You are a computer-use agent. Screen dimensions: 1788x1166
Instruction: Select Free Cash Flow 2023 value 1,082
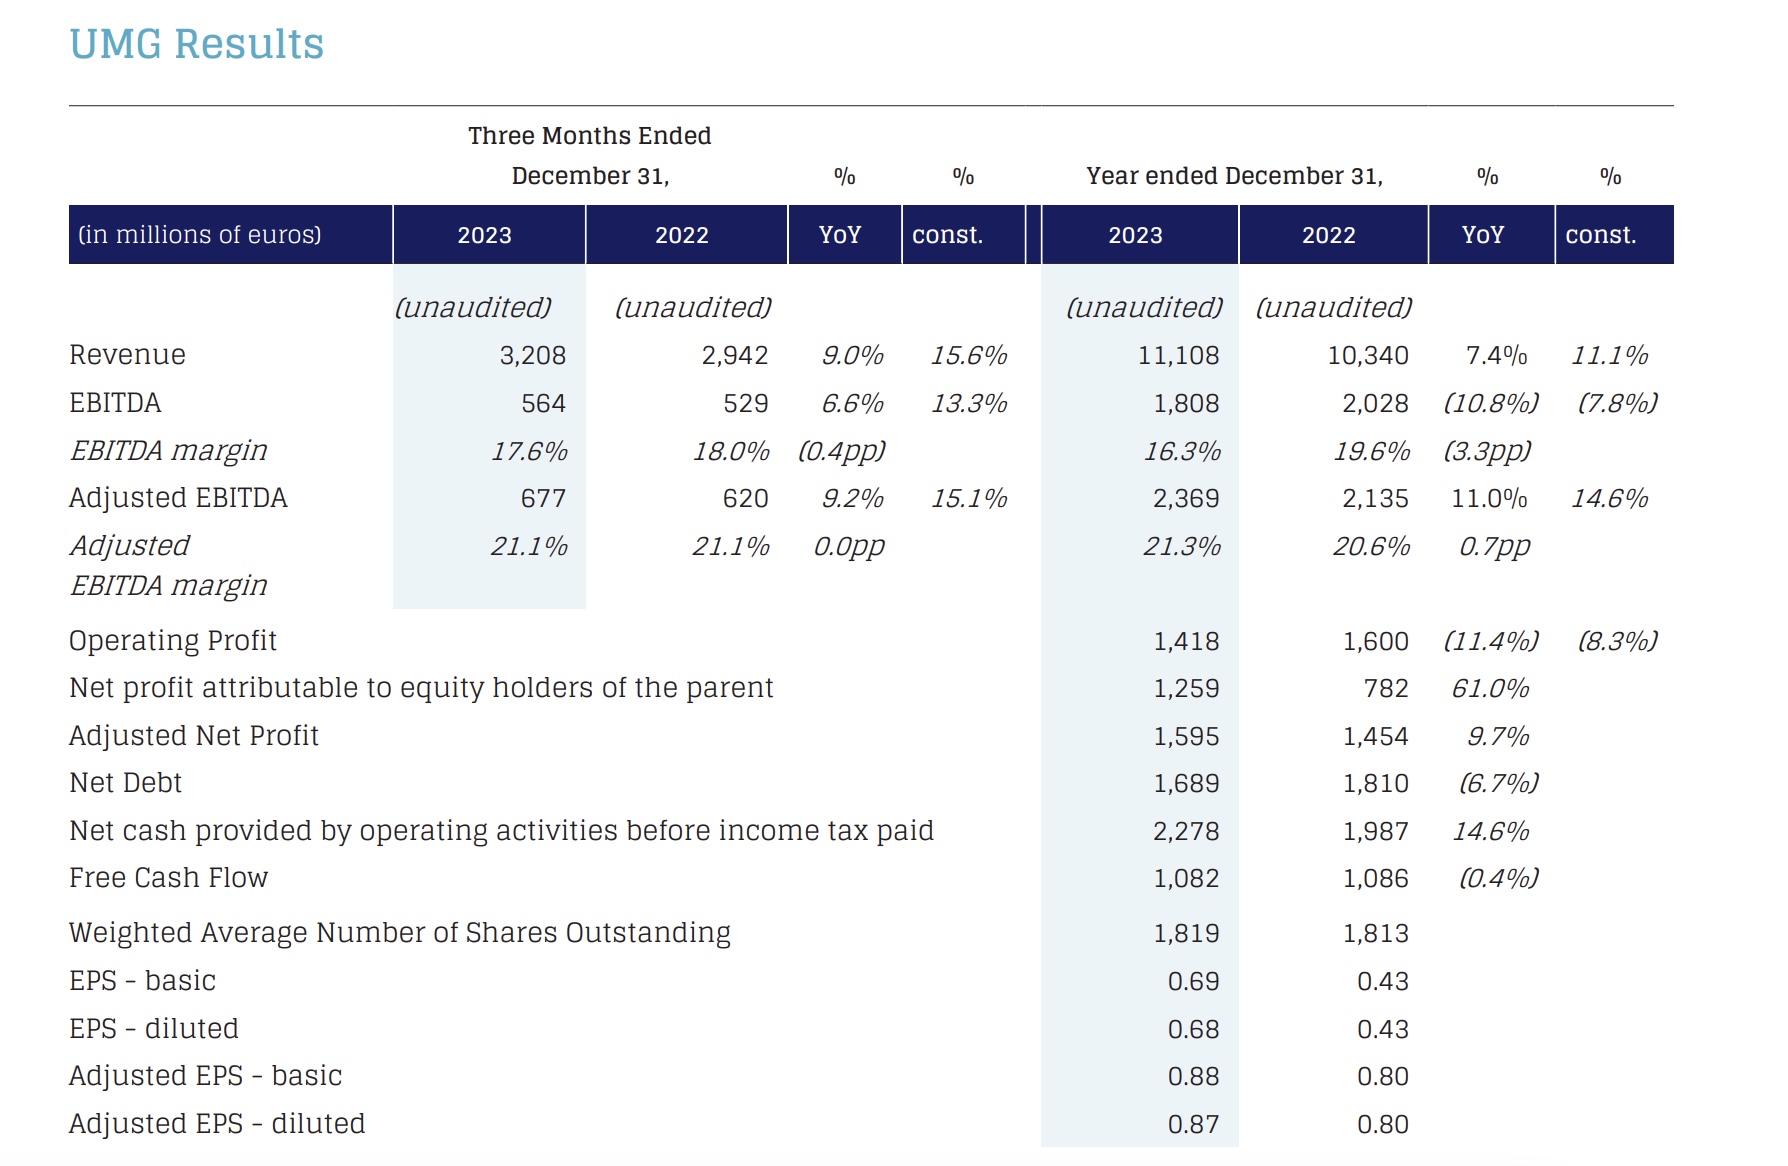click(1186, 879)
